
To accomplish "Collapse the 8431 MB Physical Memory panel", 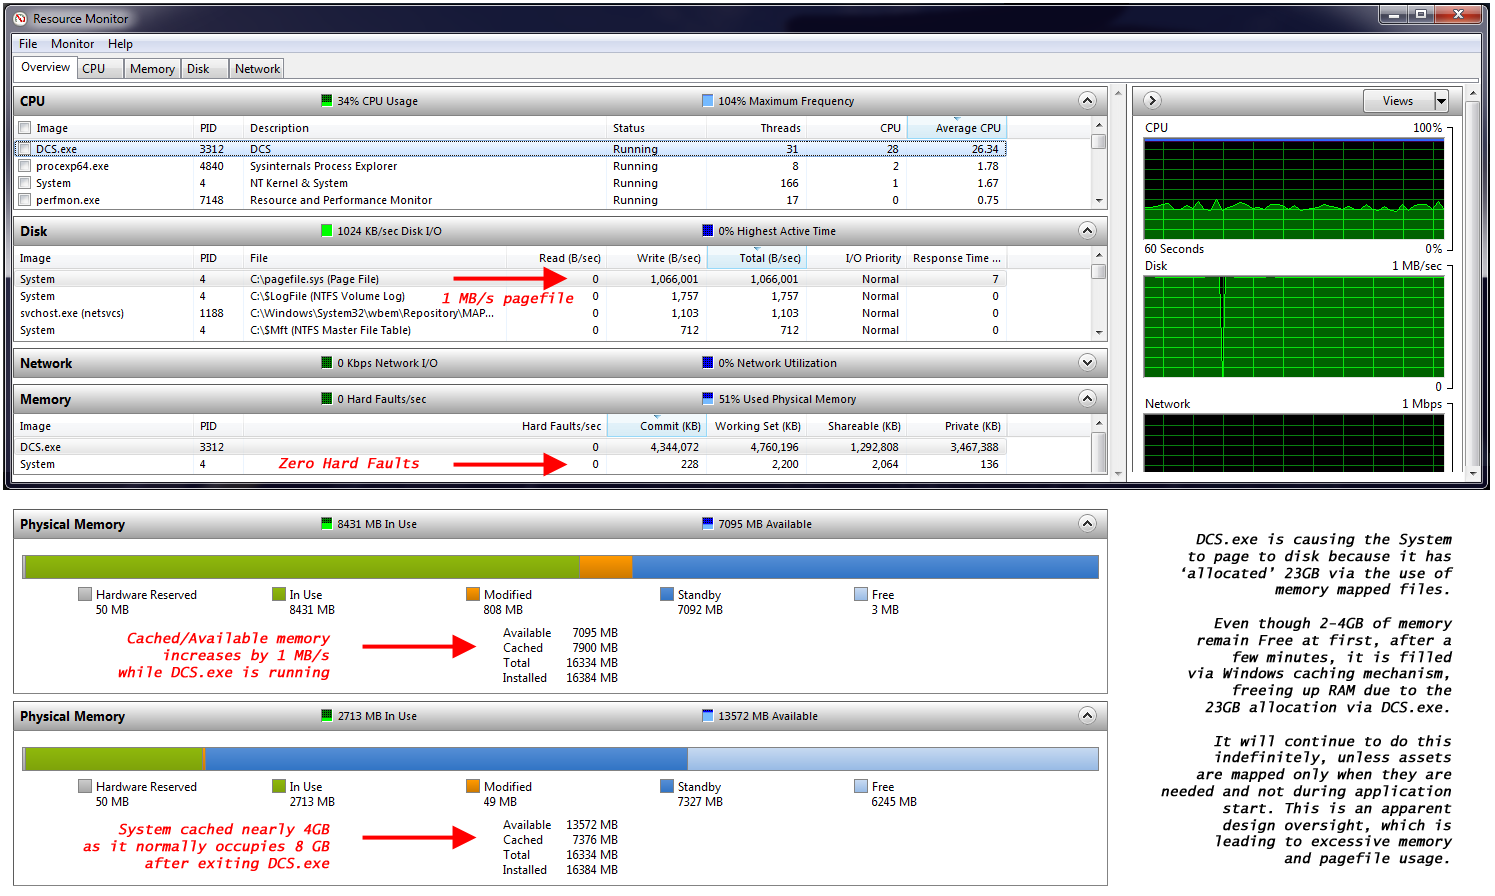I will pyautogui.click(x=1087, y=523).
